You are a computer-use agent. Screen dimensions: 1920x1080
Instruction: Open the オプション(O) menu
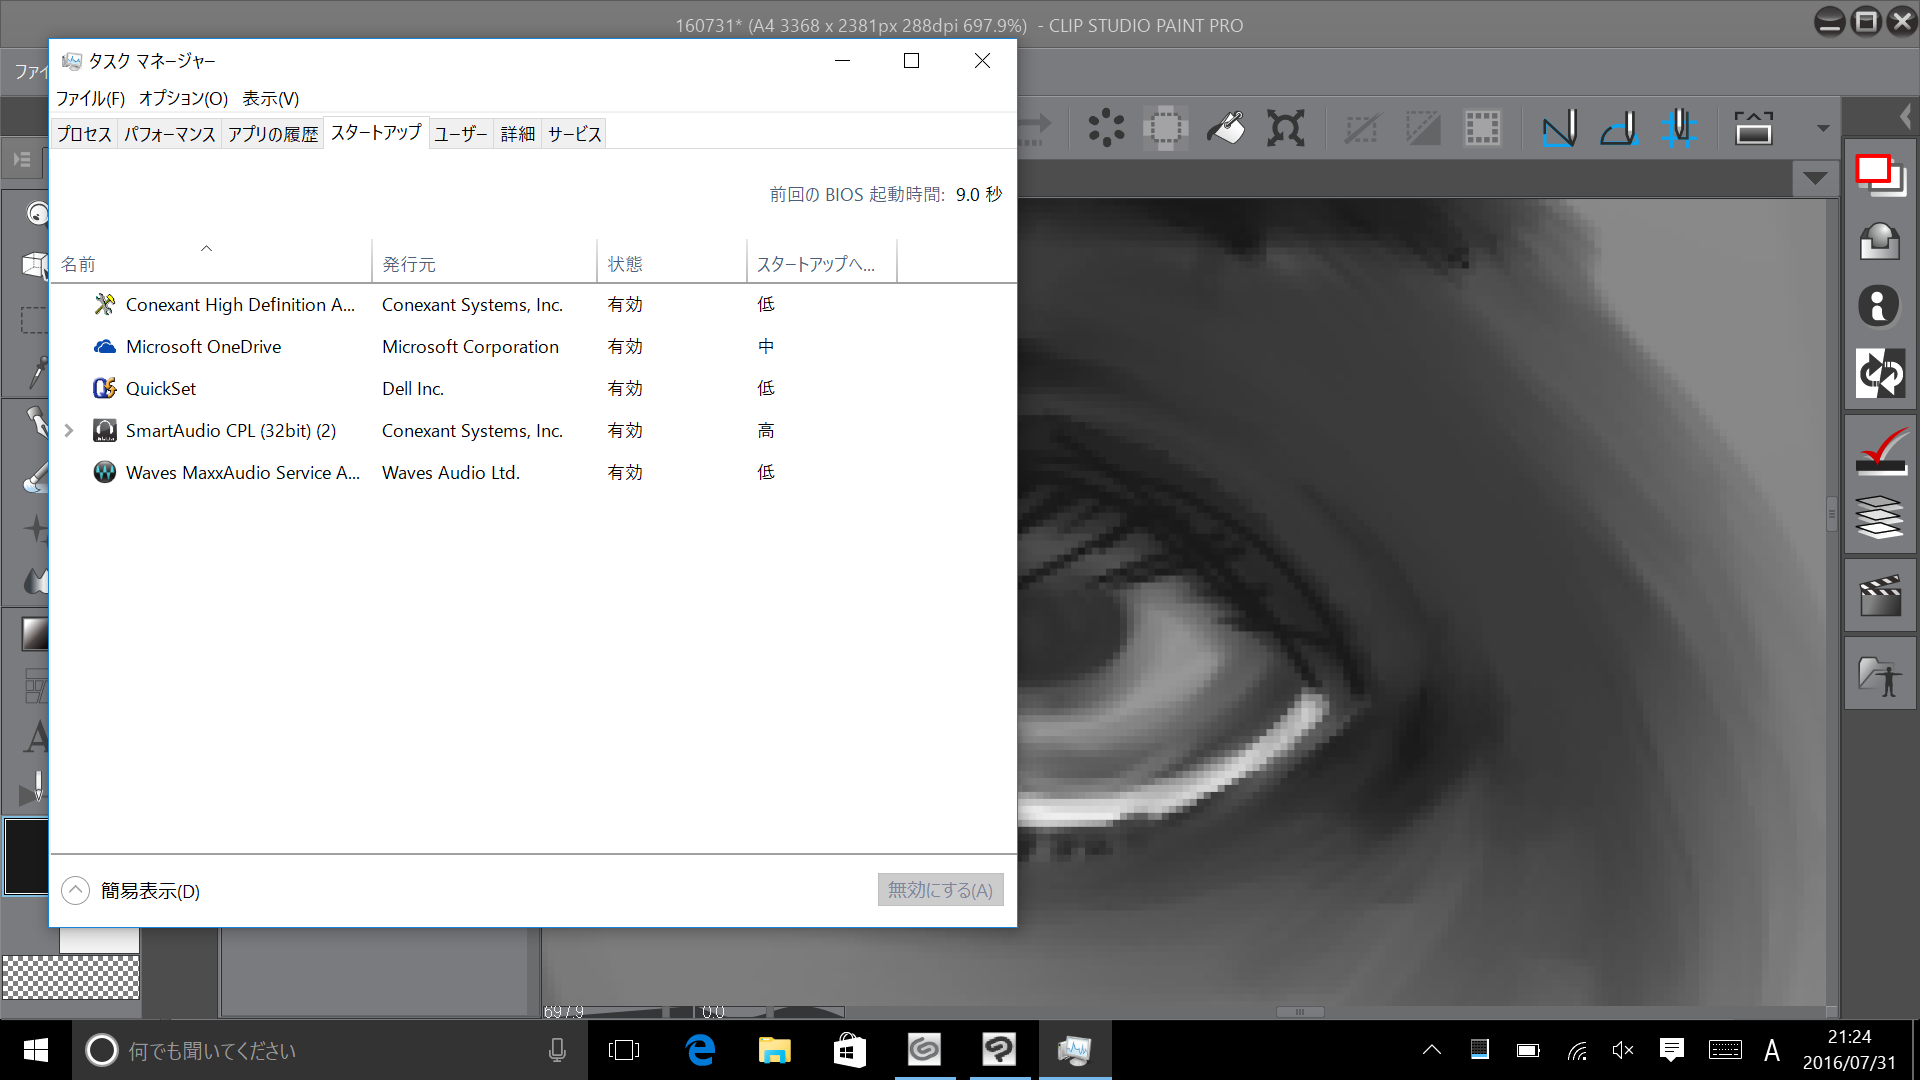tap(183, 98)
